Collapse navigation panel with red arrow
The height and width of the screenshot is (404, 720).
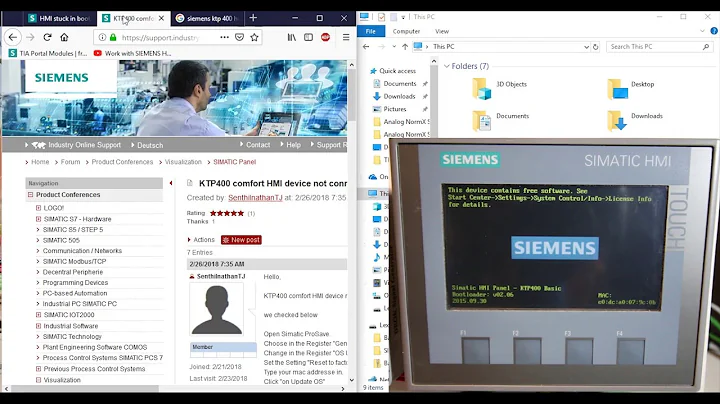coord(171,183)
